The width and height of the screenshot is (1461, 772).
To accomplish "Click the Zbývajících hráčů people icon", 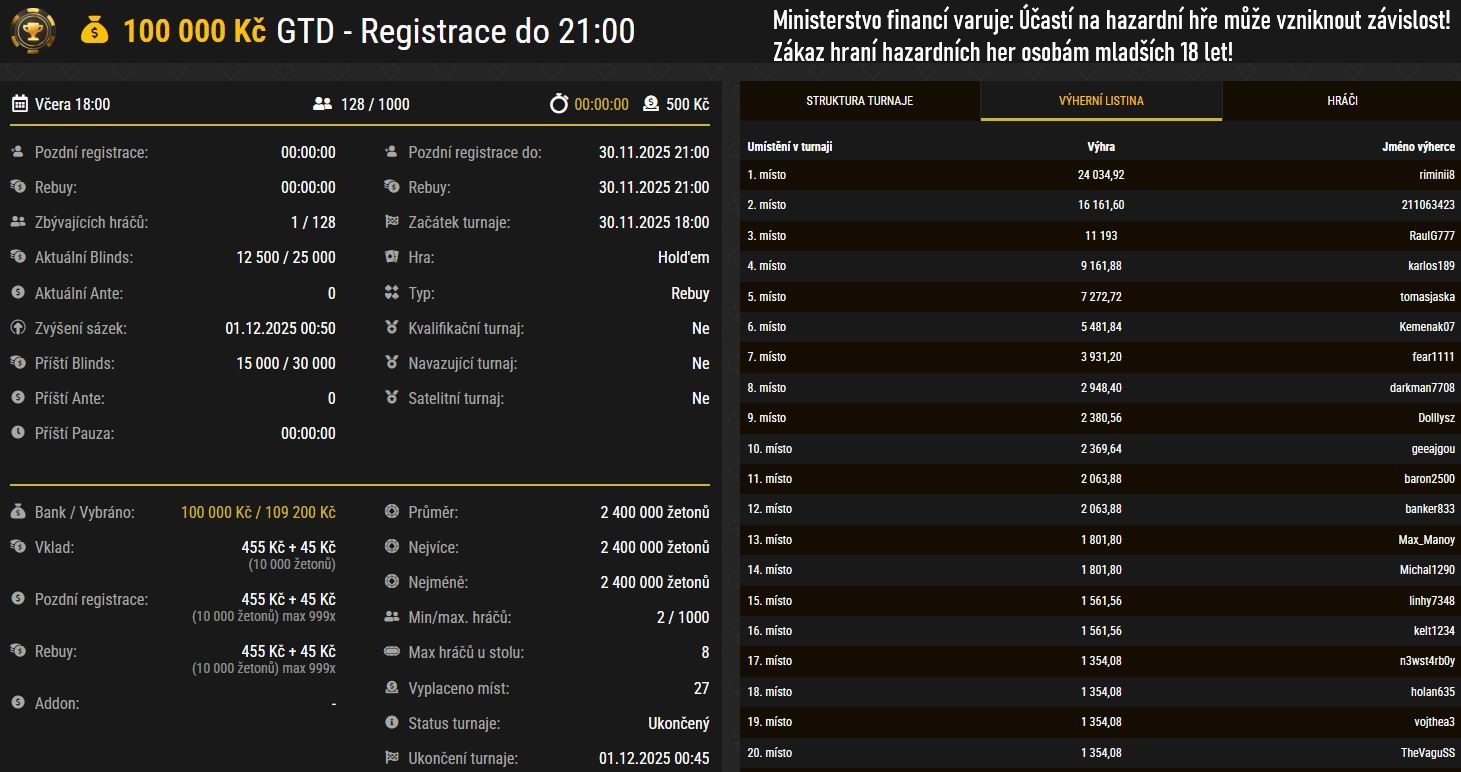I will (x=18, y=222).
